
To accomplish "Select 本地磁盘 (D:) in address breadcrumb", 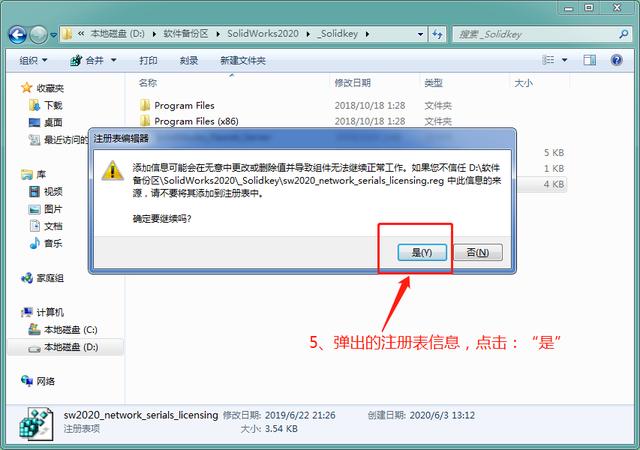I will (117, 33).
